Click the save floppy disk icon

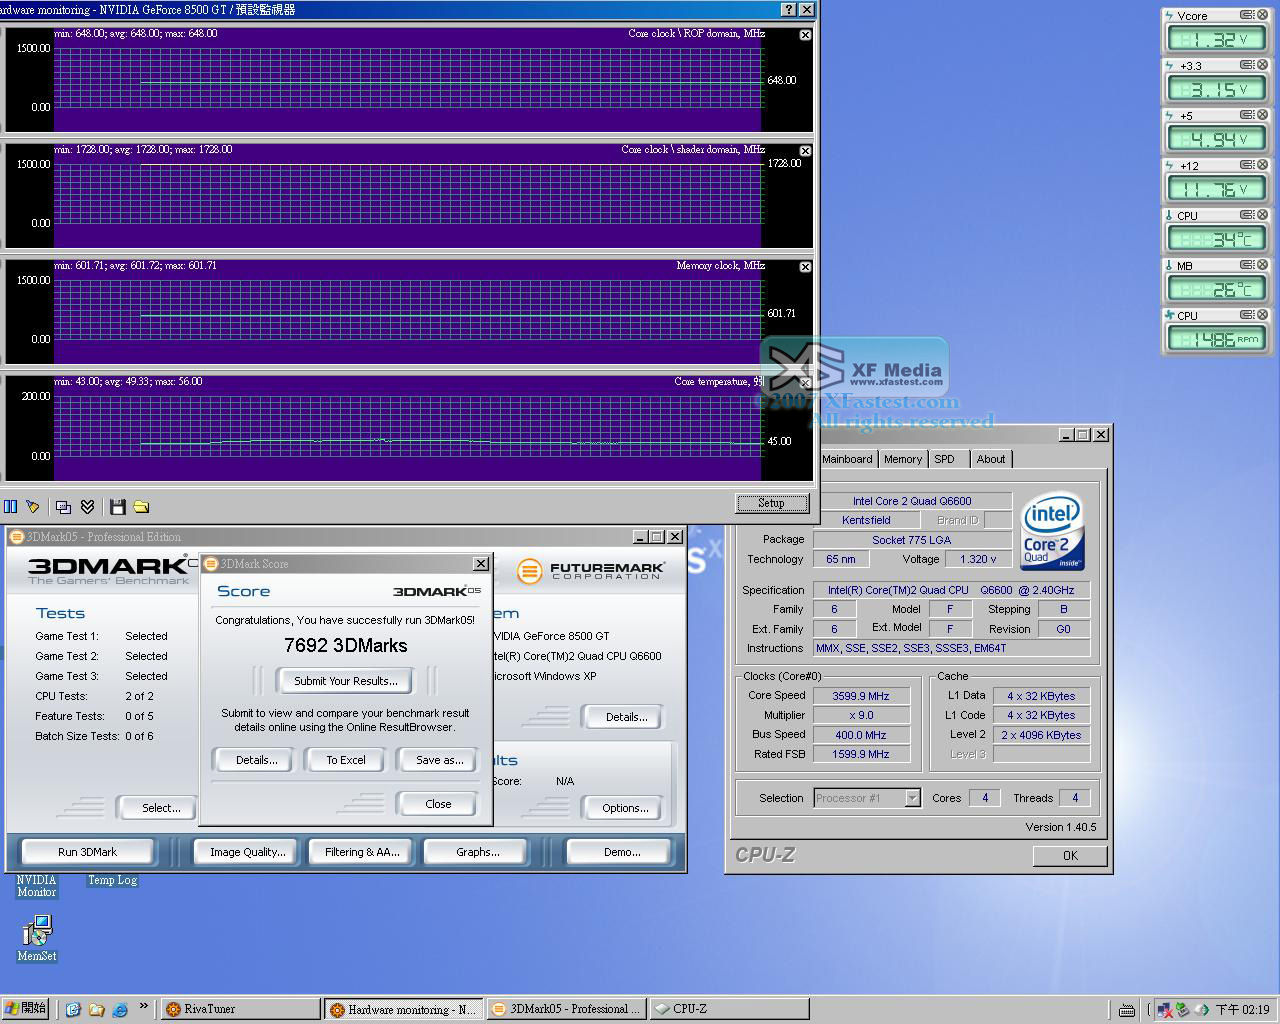click(x=118, y=507)
